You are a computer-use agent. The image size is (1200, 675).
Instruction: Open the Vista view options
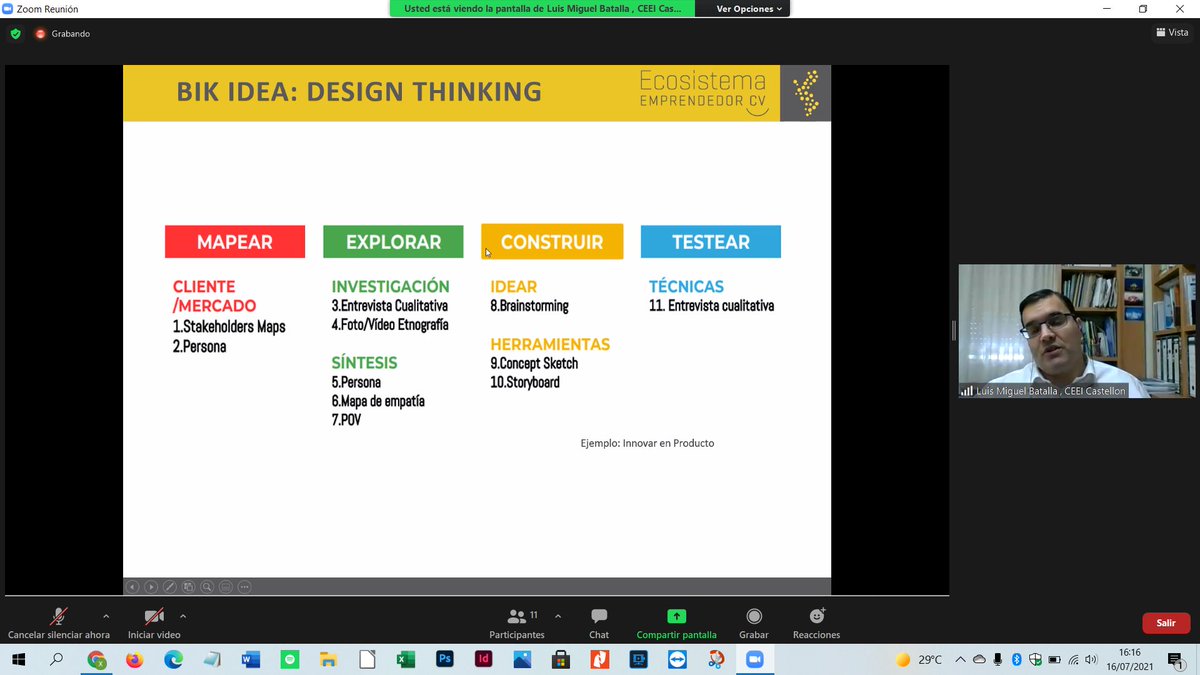[1172, 33]
